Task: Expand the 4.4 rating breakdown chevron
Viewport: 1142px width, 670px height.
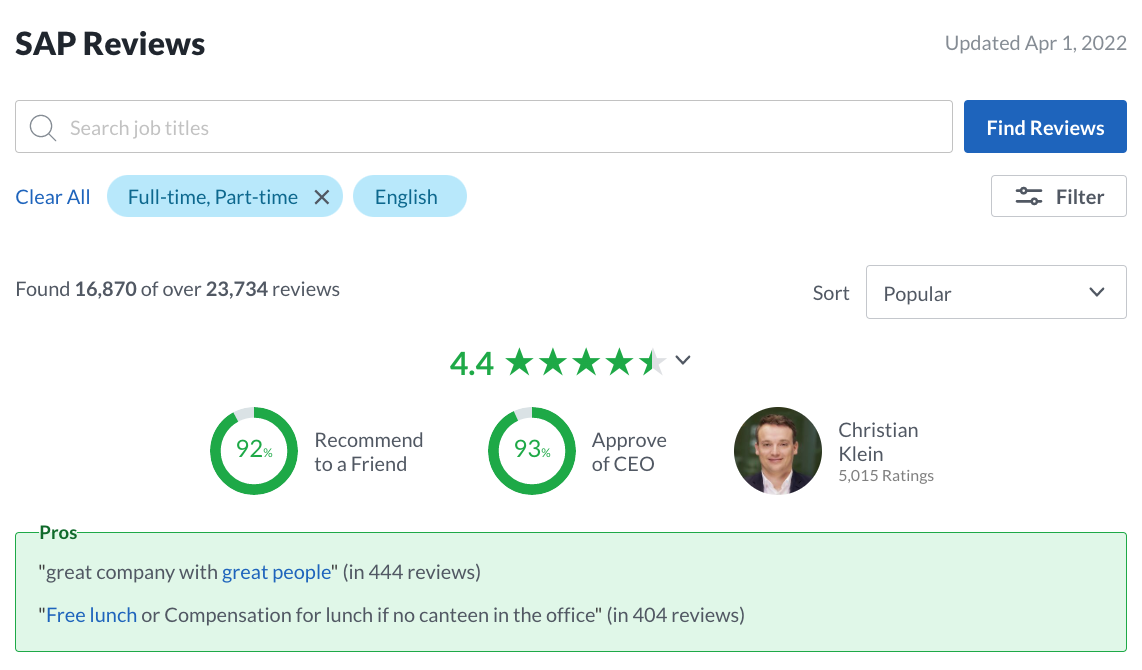Action: tap(682, 360)
